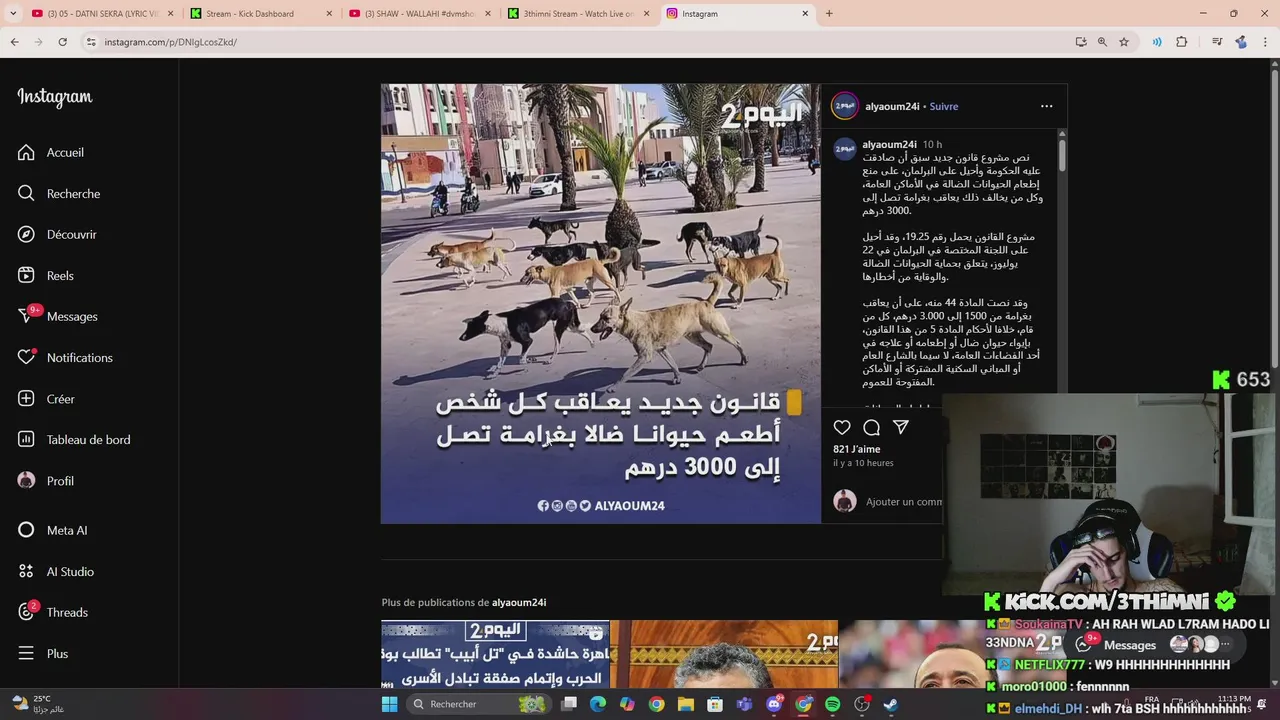Open the first related post thumbnail
Viewport: 1280px width, 720px height.
coord(495,654)
